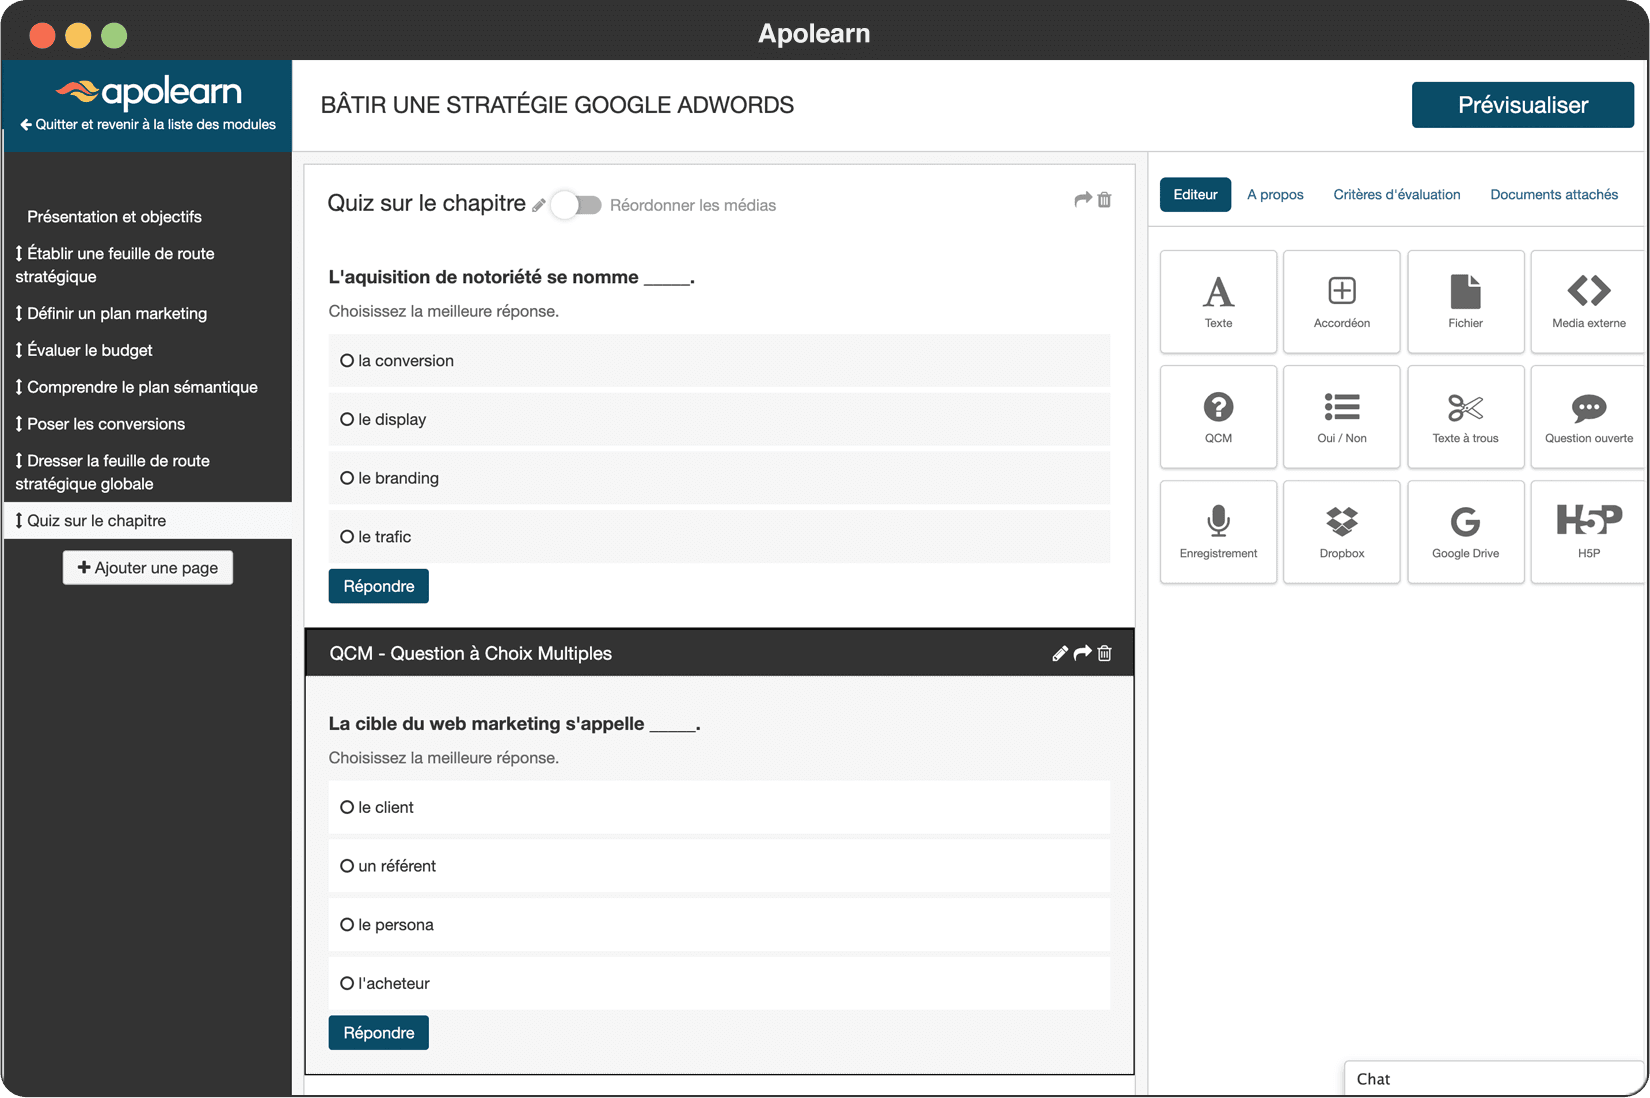1650x1098 pixels.
Task: Toggle Réordonner les médias switch
Action: pos(576,205)
